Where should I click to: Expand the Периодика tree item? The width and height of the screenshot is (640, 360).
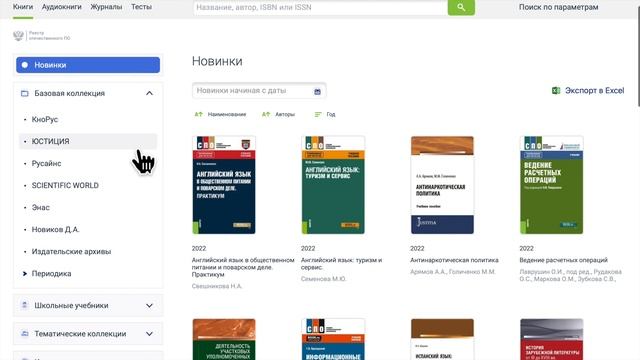[x=24, y=273]
